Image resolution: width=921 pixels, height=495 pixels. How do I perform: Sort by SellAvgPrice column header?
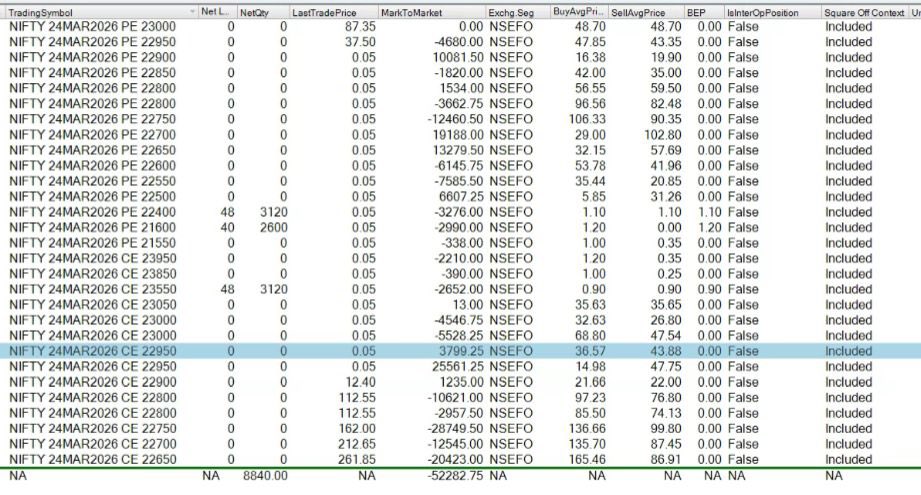pos(638,12)
